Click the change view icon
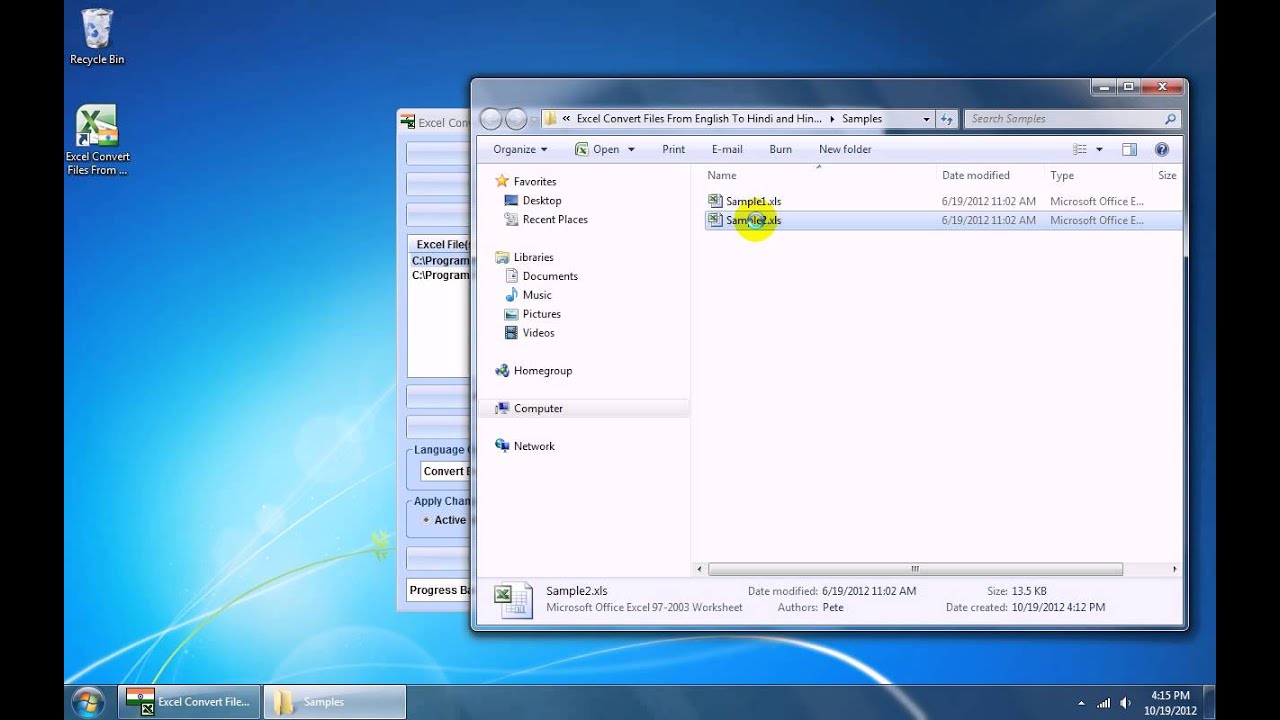 (1080, 149)
